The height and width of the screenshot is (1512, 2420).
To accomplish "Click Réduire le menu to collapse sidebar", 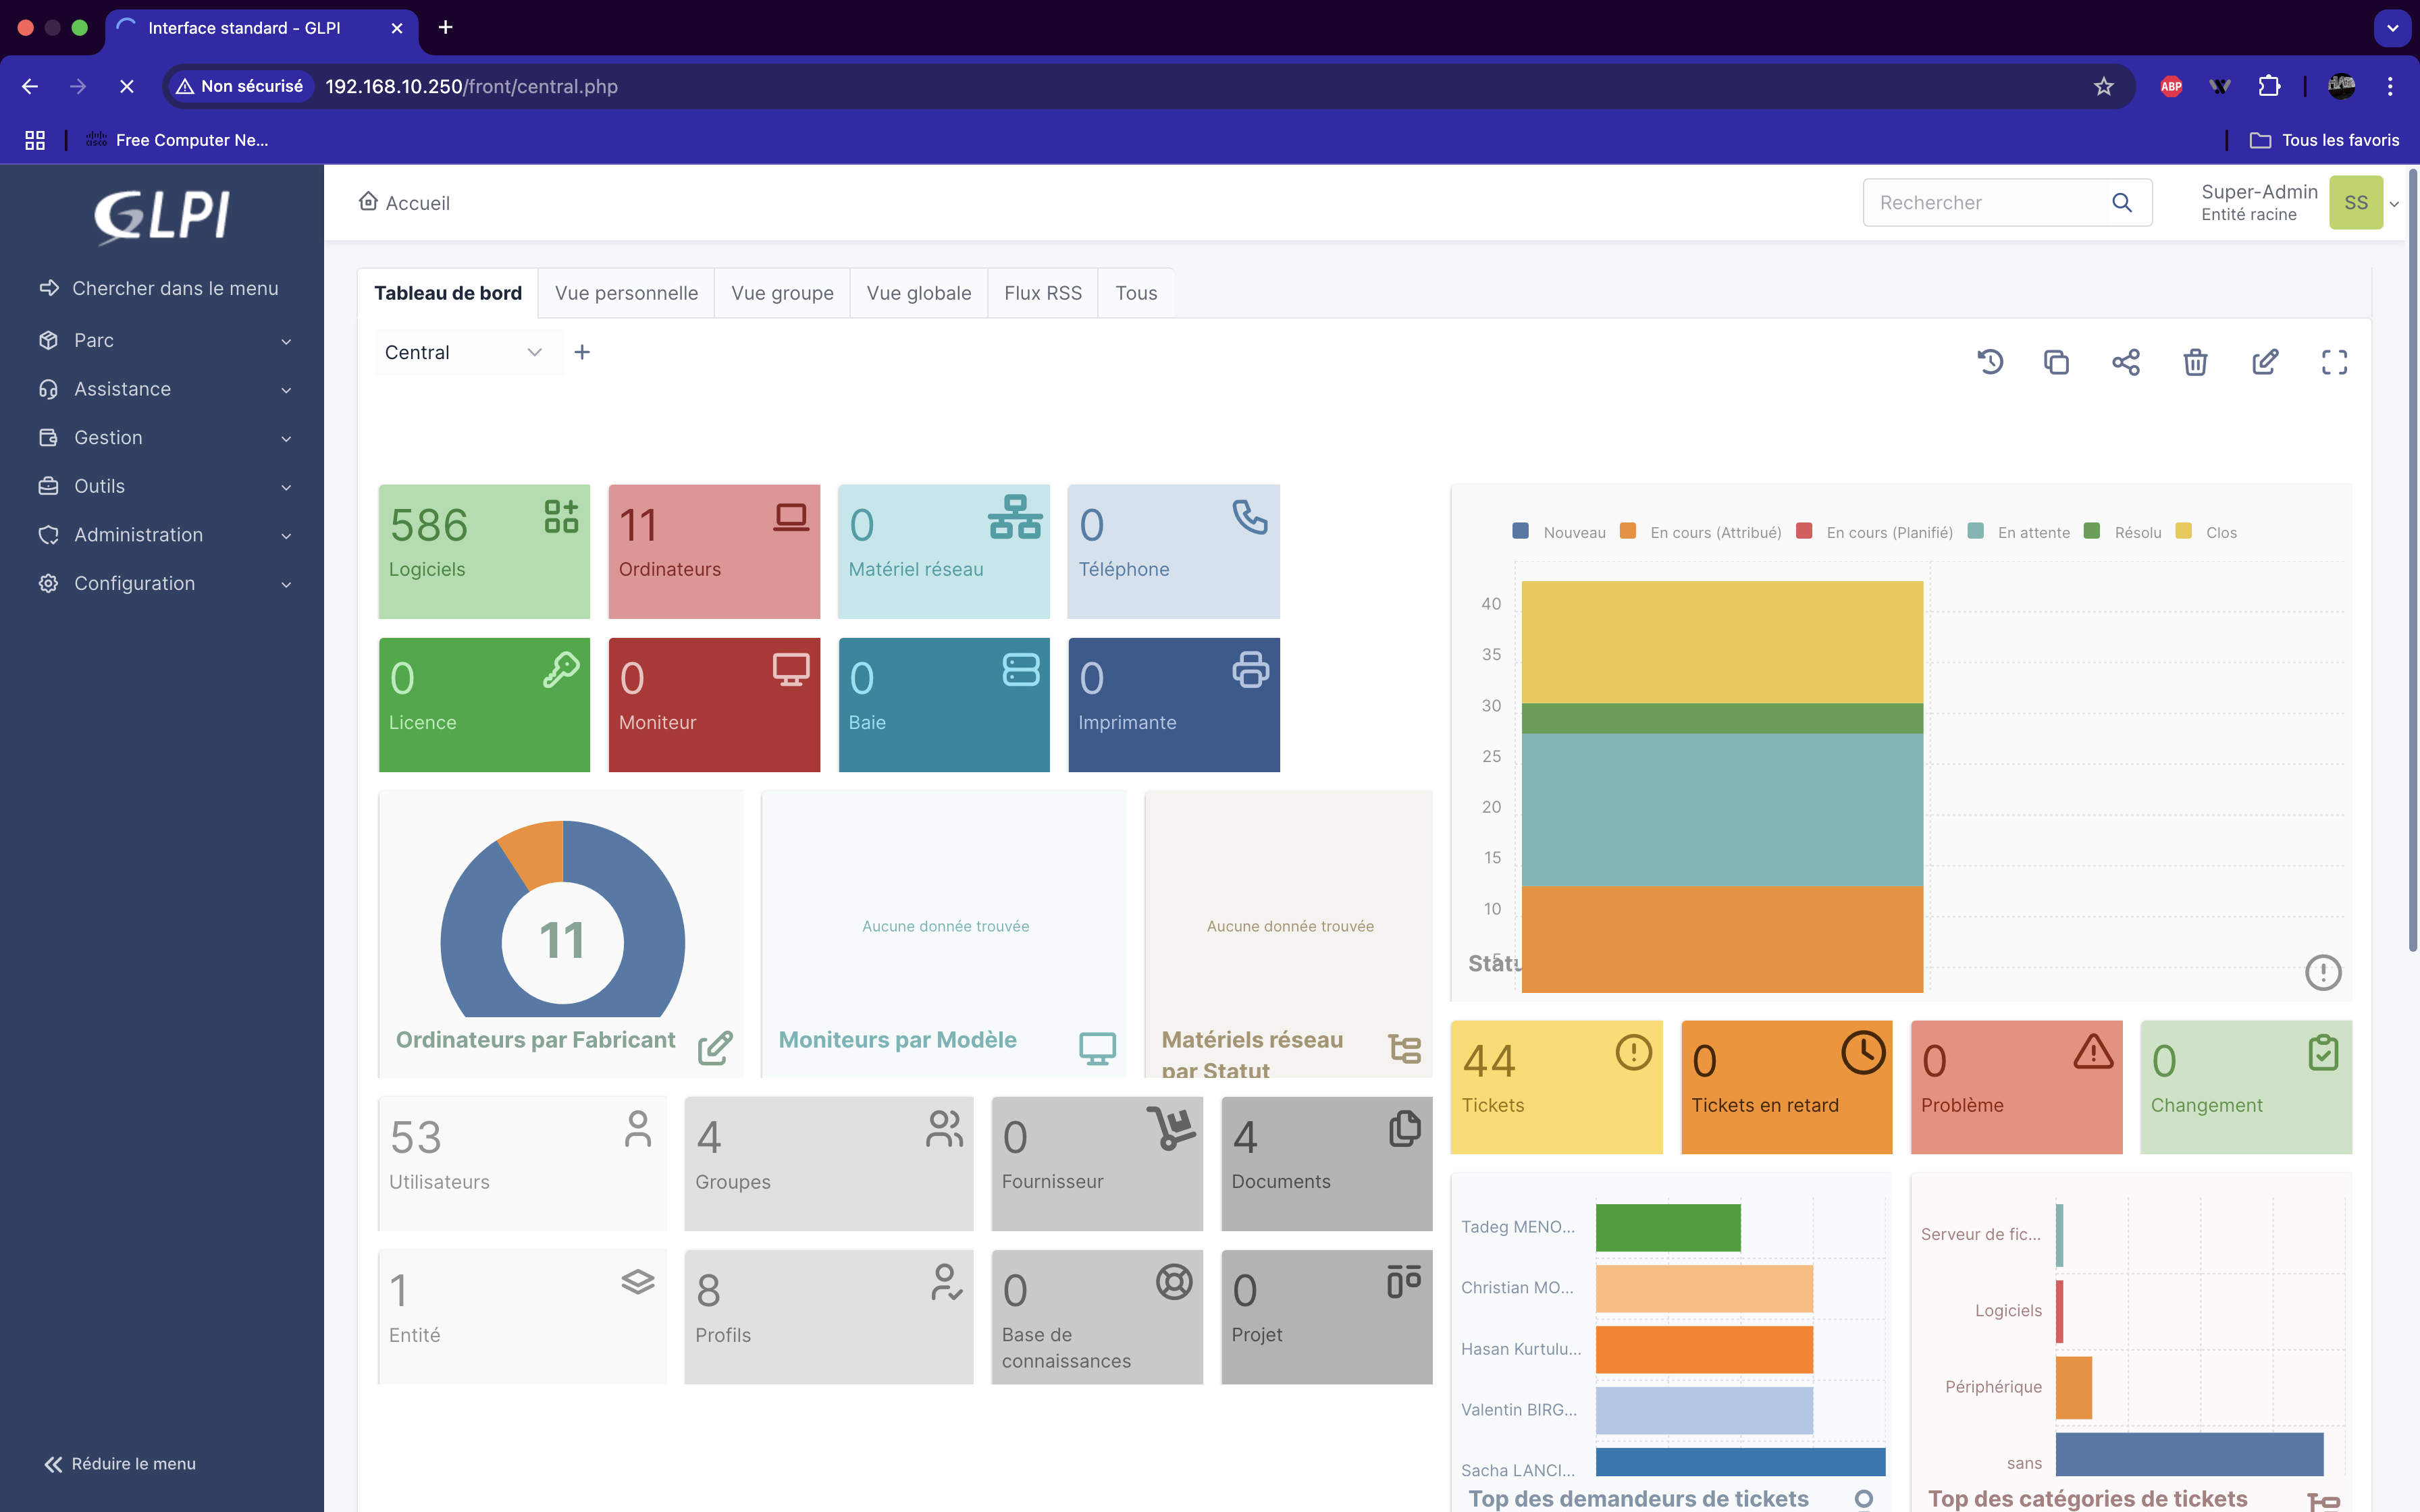I will coord(120,1463).
